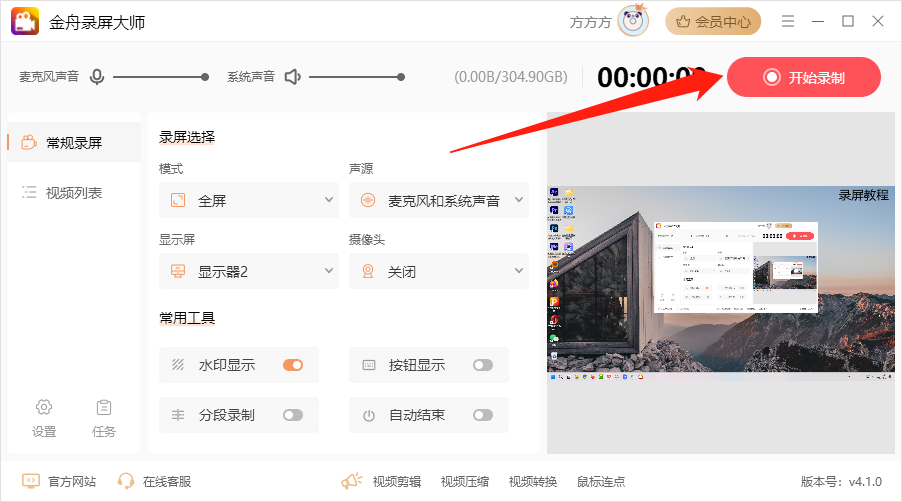The height and width of the screenshot is (502, 902).
Task: Enable the 按钮显示 toggle
Action: (x=483, y=365)
